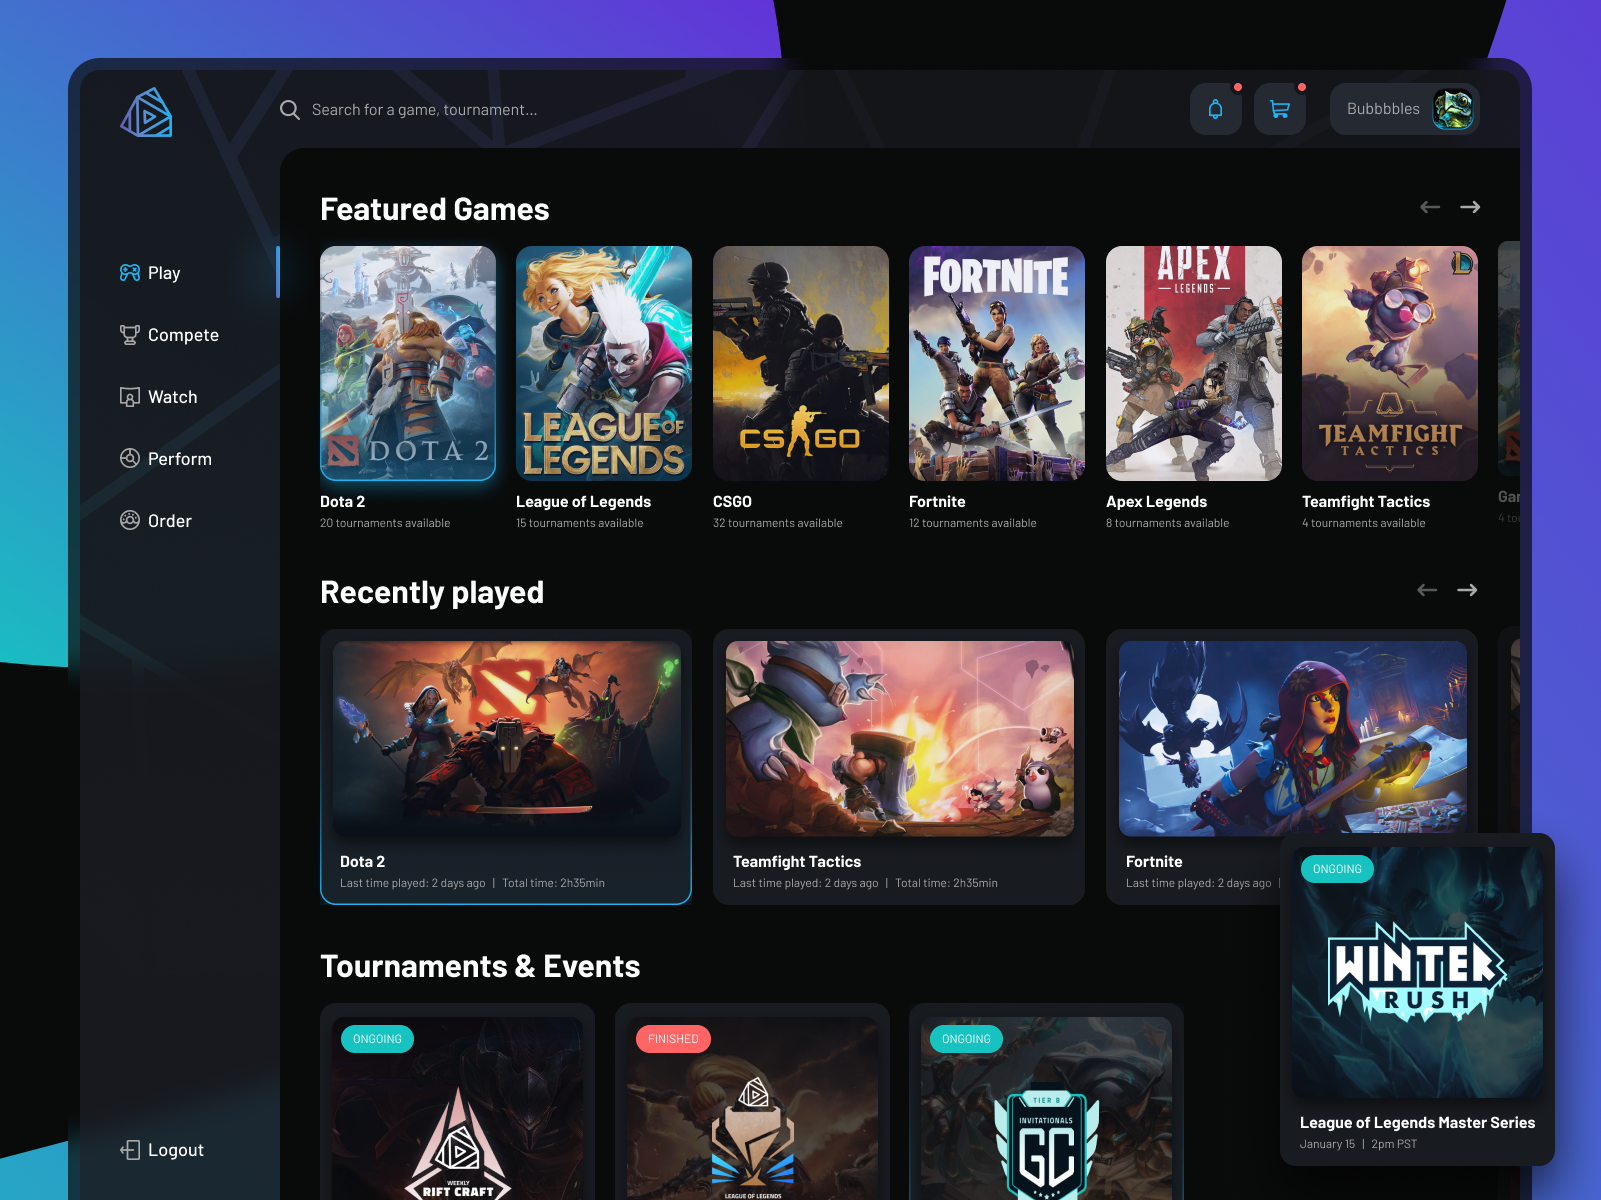
Task: Open the Perform section
Action: (x=180, y=459)
